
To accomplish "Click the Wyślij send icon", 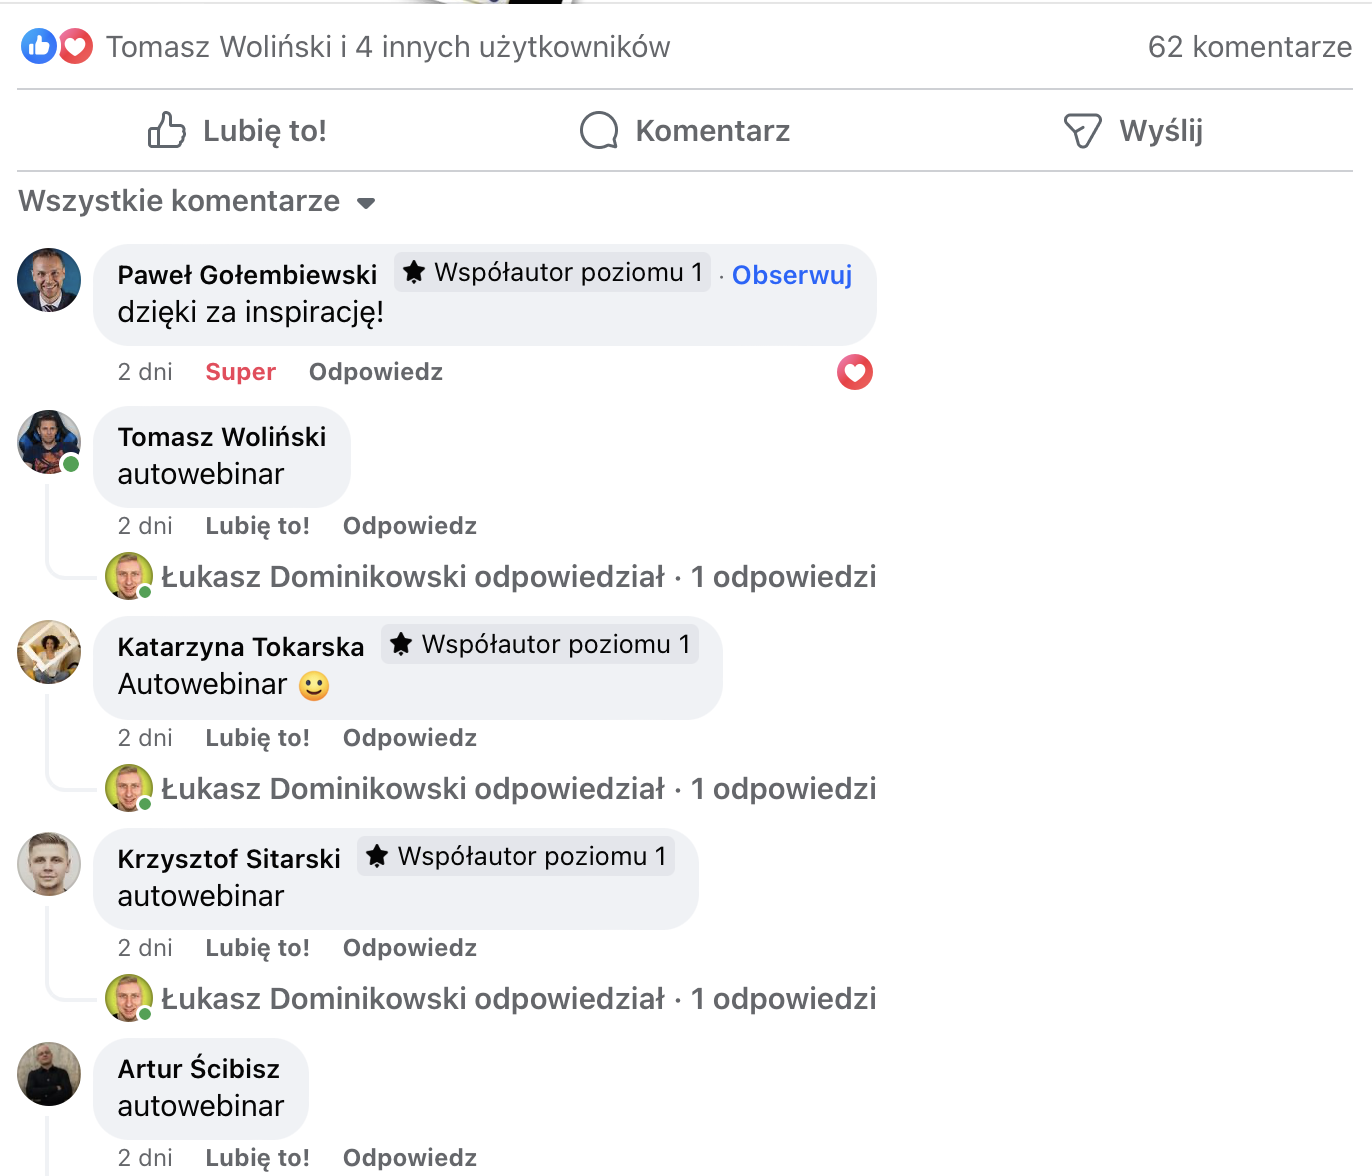I will point(1082,130).
